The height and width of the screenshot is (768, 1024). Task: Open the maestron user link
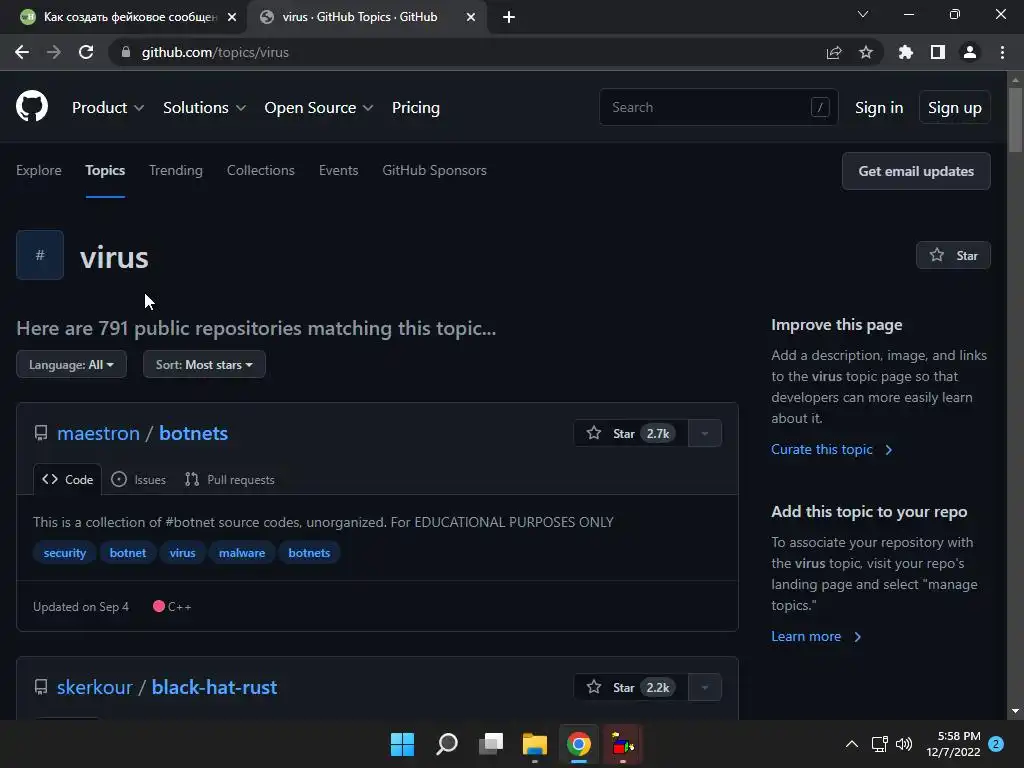point(99,433)
